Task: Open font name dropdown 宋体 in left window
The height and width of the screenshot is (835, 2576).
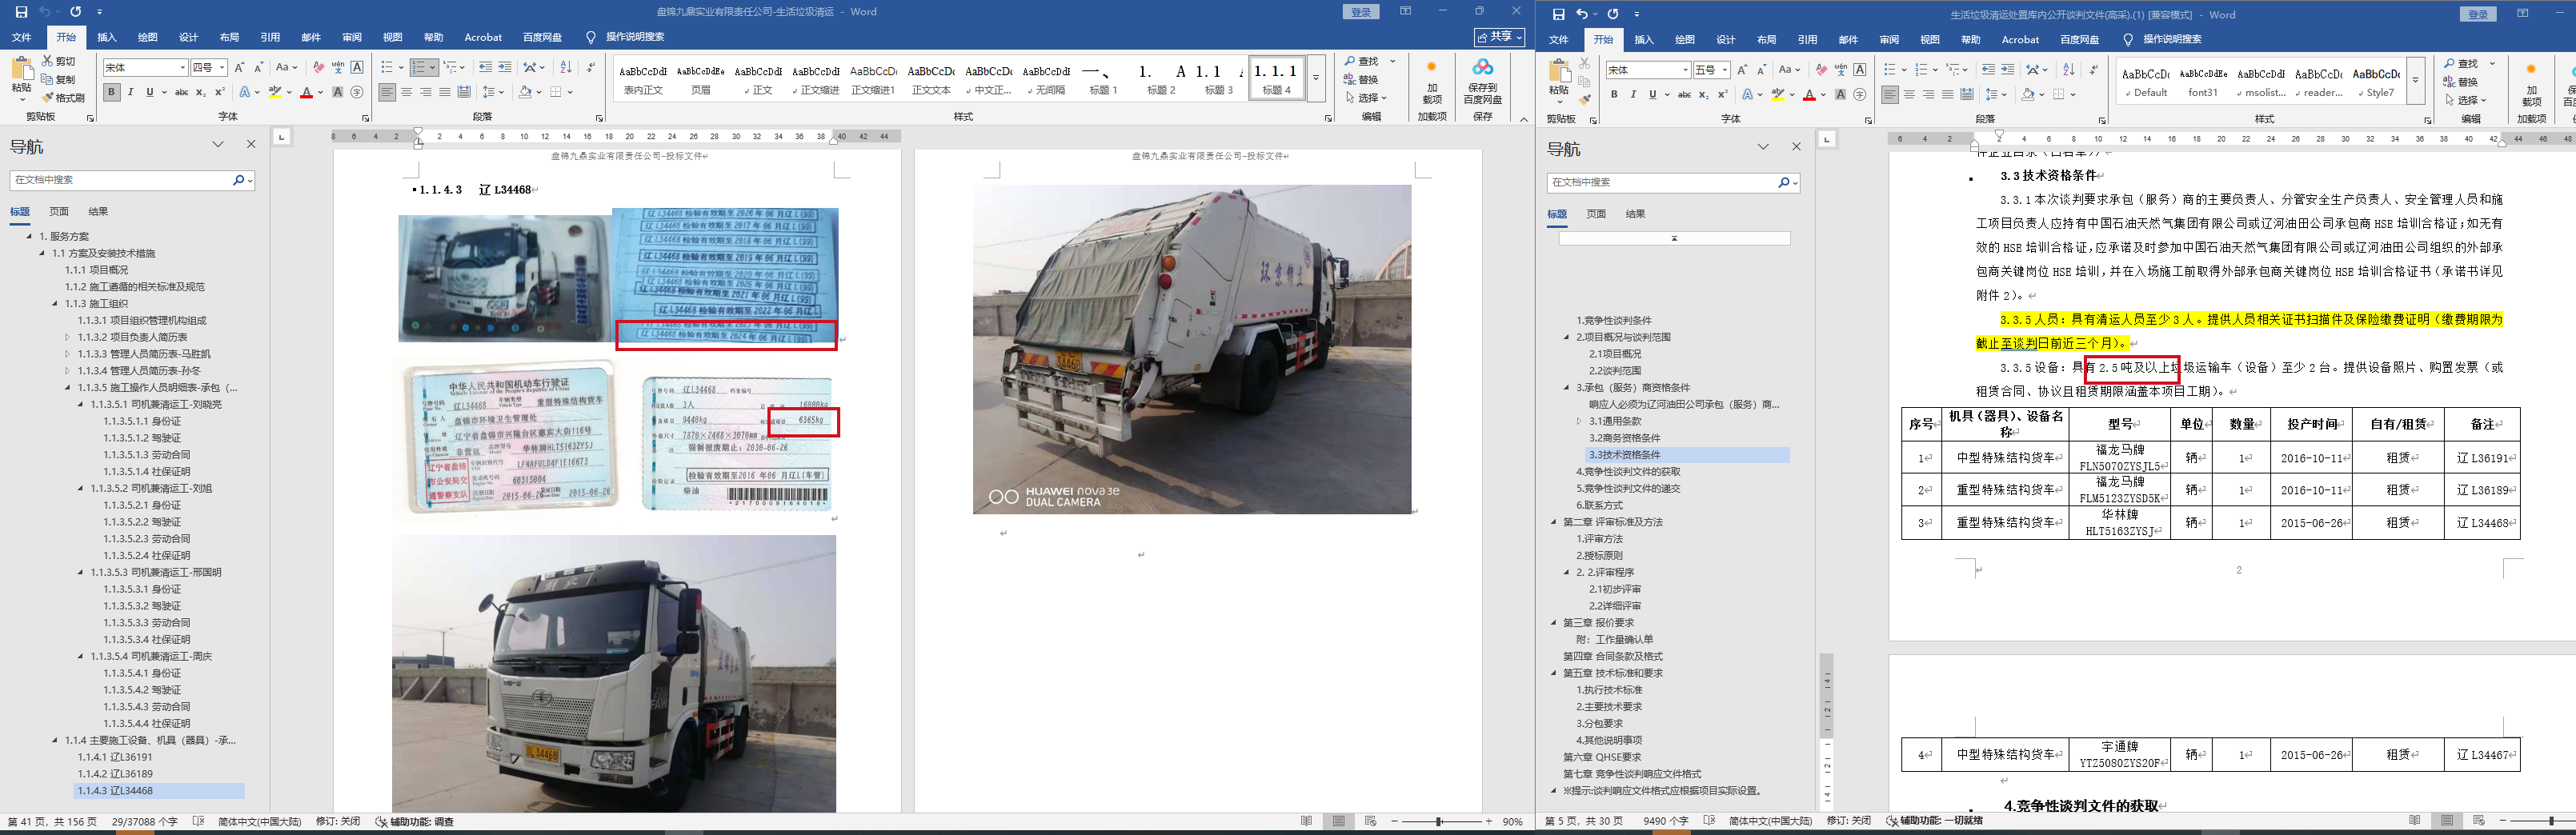Action: pos(183,67)
